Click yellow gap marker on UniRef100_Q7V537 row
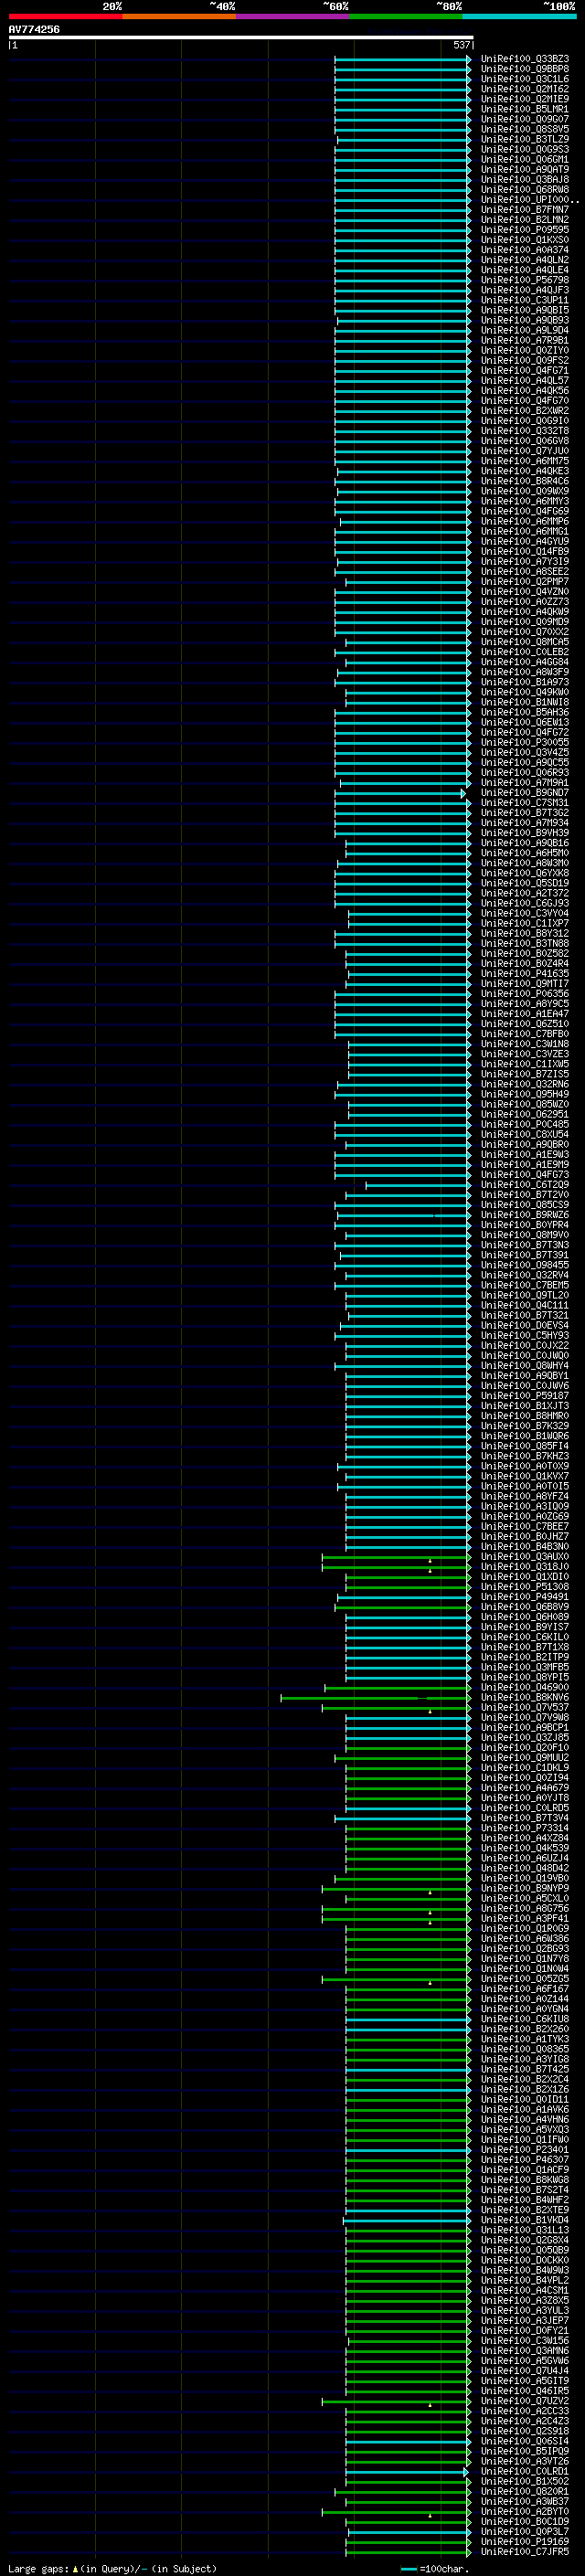The height and width of the screenshot is (2576, 585). (x=430, y=1711)
